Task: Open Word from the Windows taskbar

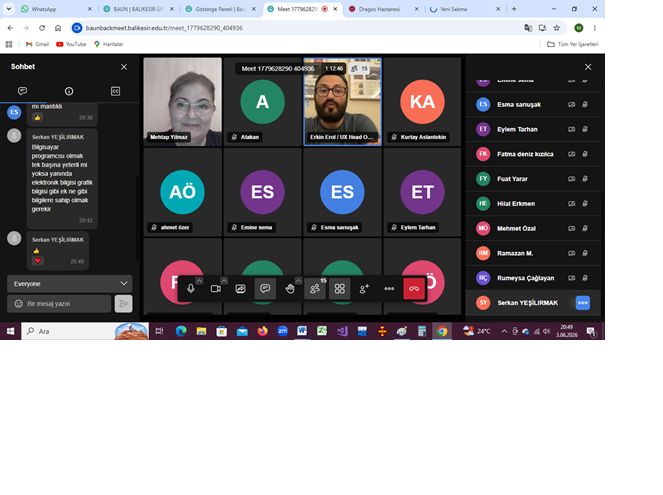Action: 302,331
